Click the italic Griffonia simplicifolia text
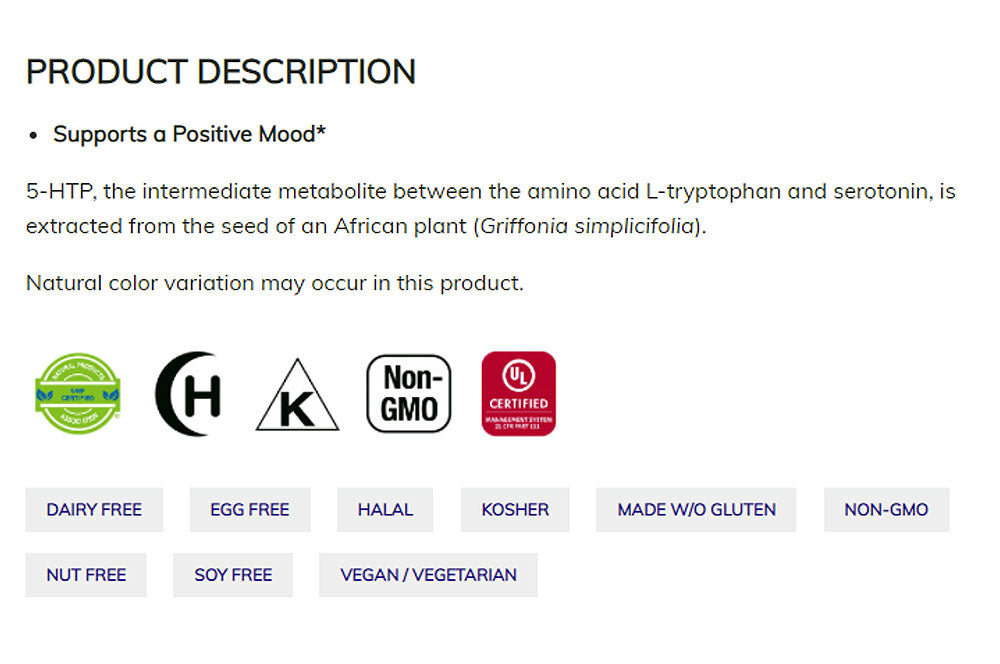The height and width of the screenshot is (664, 1000). tap(587, 226)
